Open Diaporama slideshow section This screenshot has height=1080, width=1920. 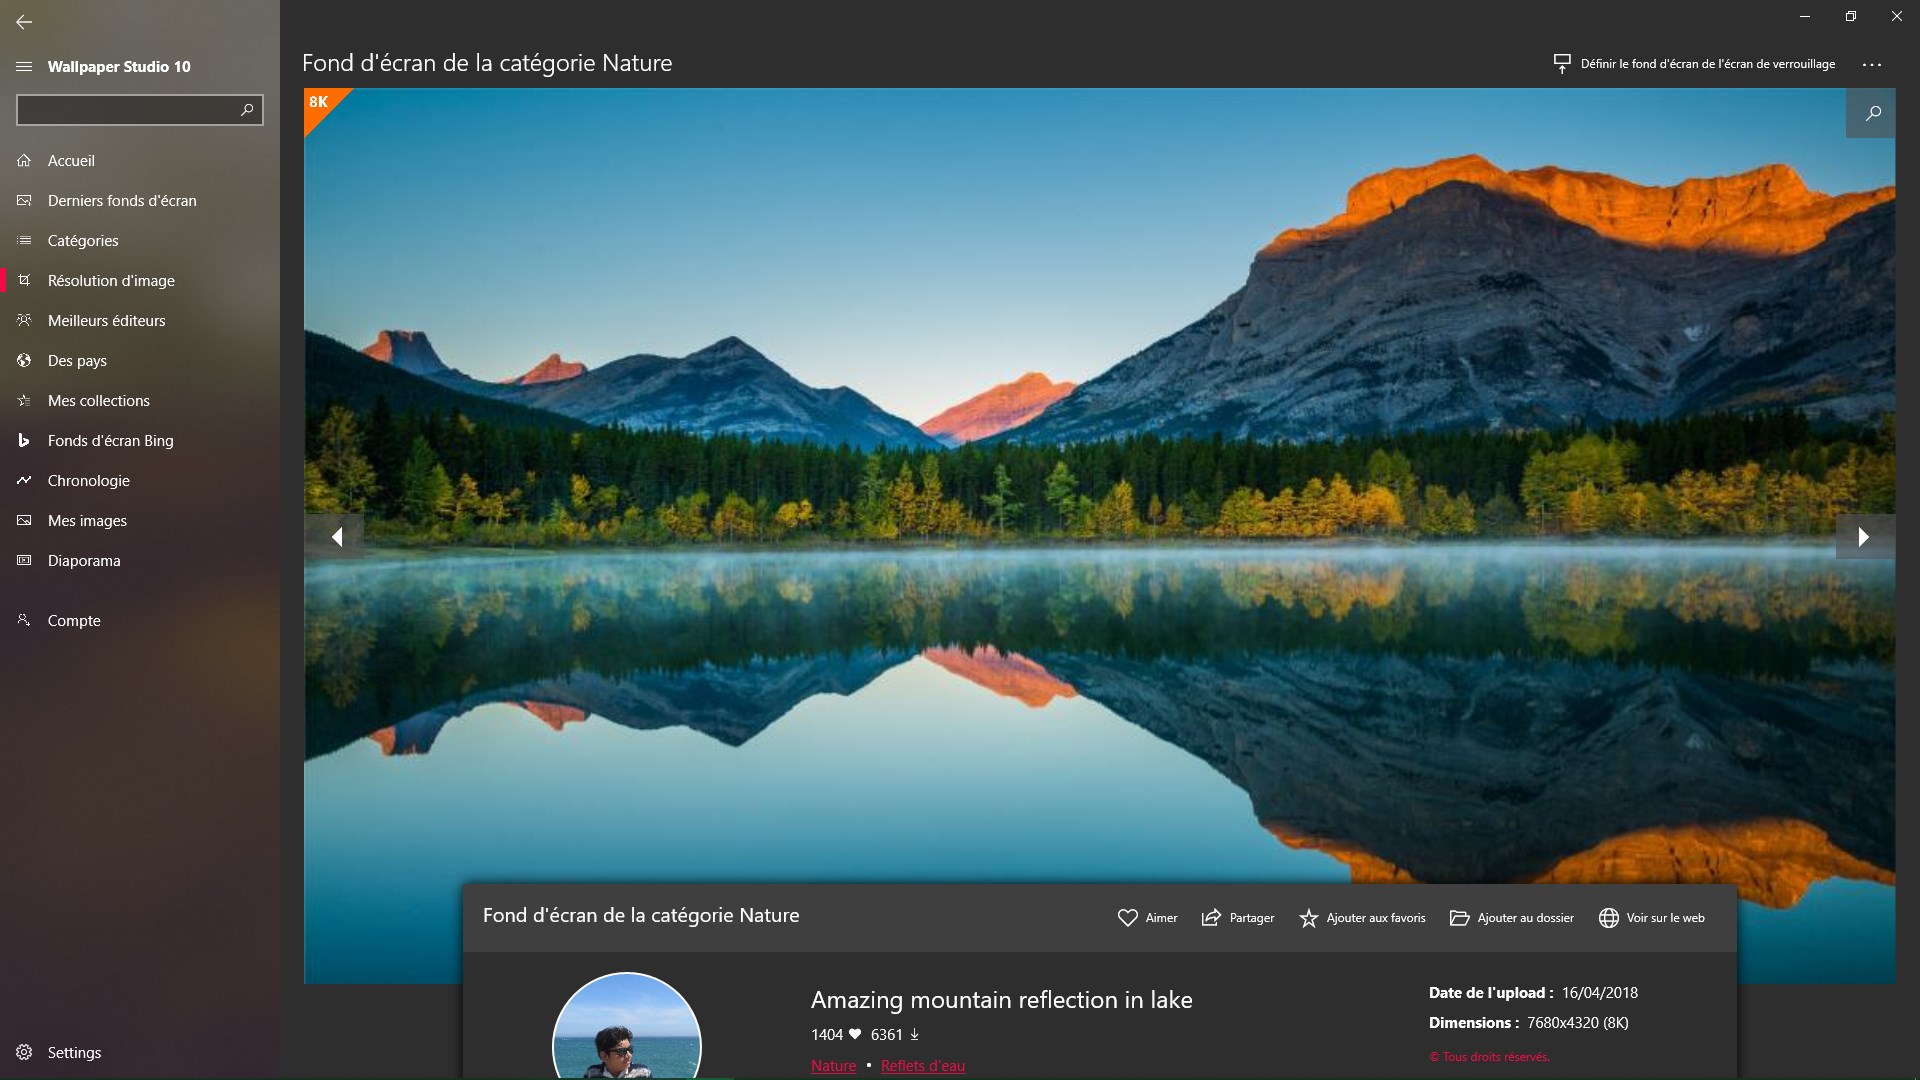84,561
